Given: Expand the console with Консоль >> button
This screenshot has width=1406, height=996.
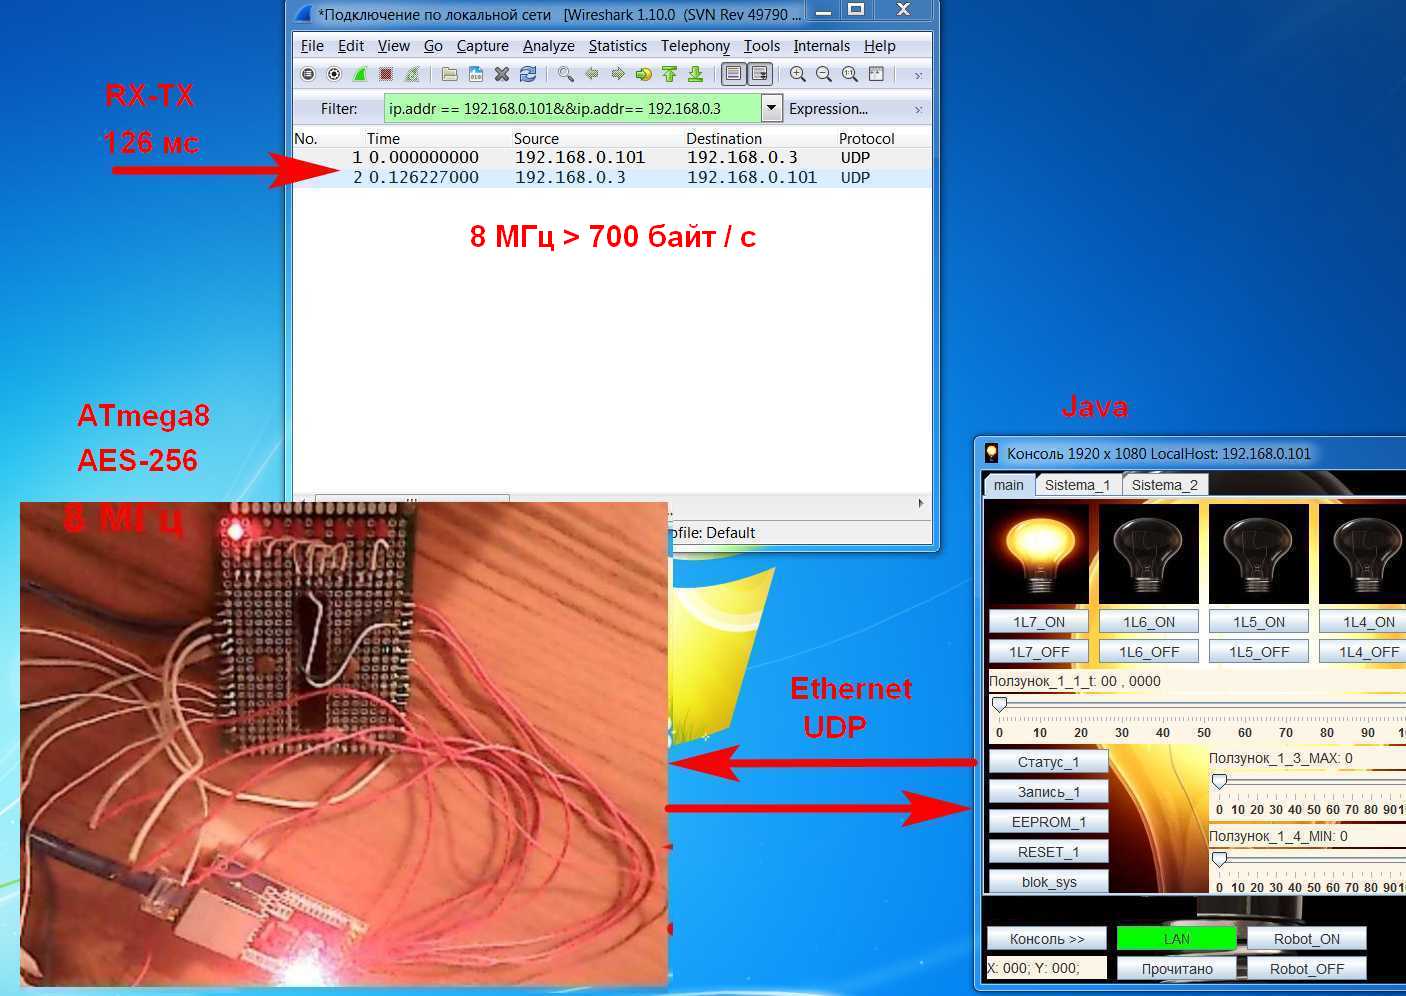Looking at the screenshot, I should pos(1046,939).
